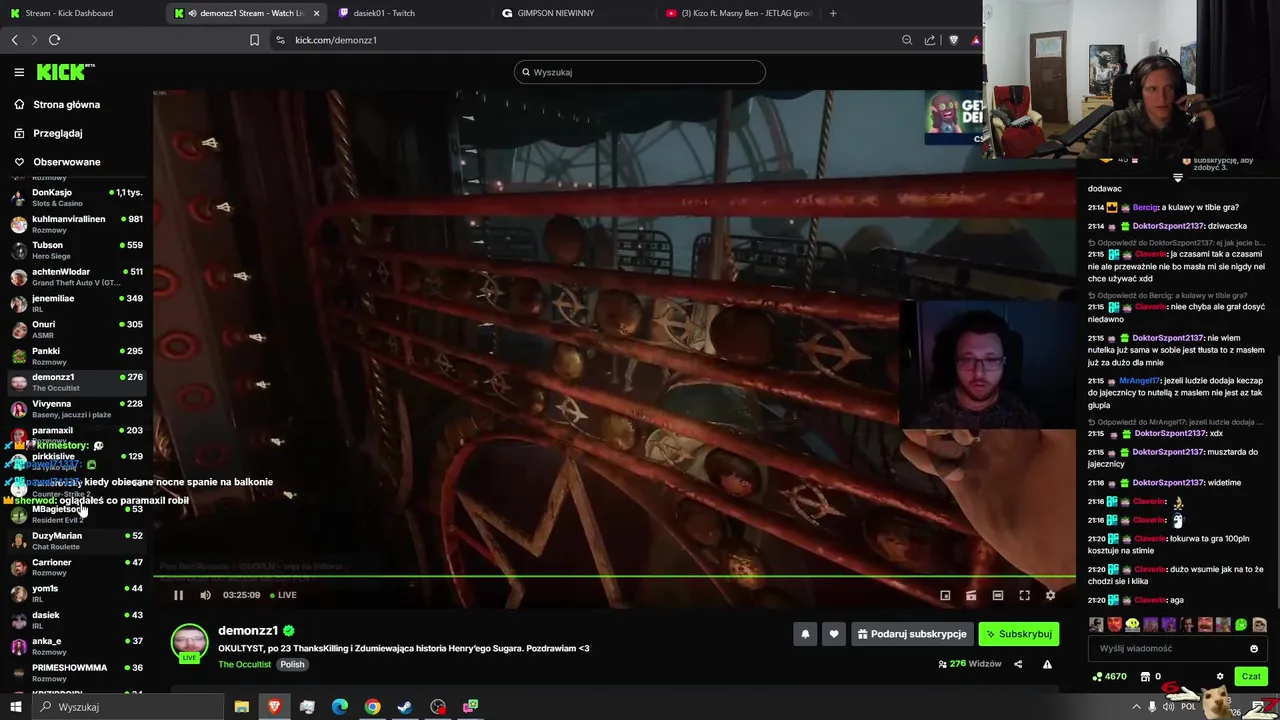The image size is (1280, 720).
Task: Click the heart follow button
Action: click(833, 634)
